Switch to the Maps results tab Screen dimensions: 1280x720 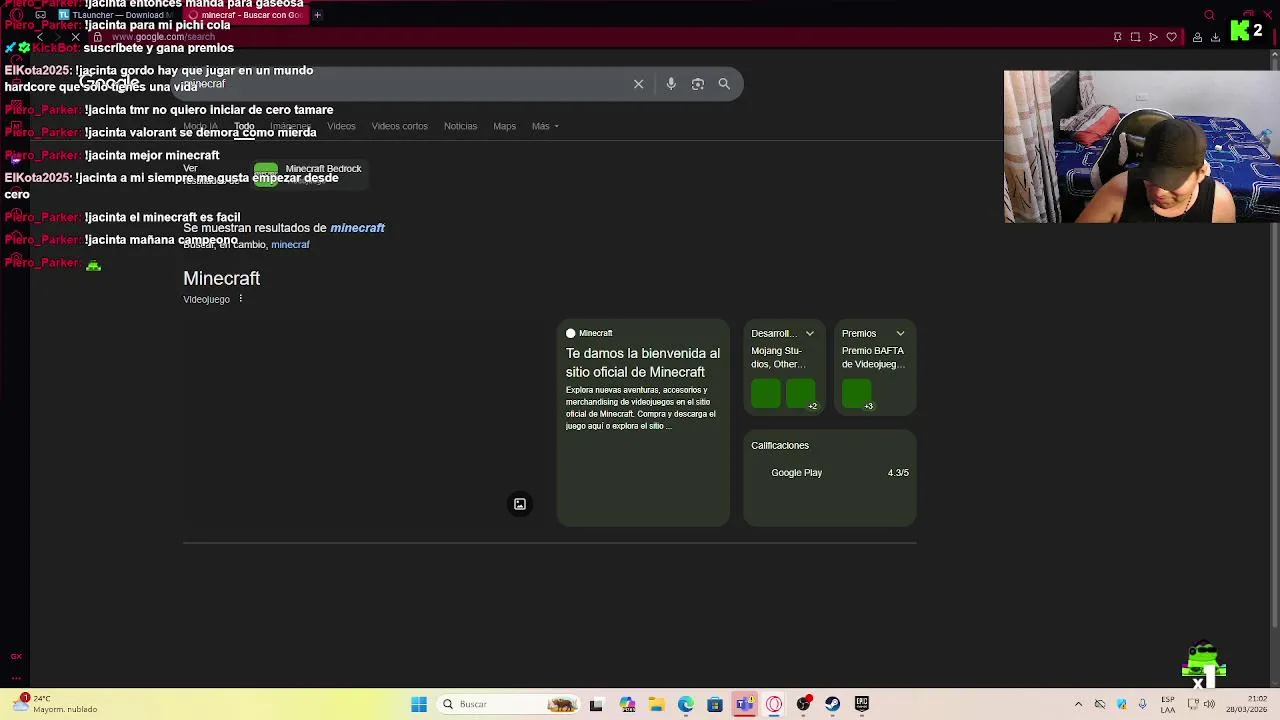click(x=504, y=126)
